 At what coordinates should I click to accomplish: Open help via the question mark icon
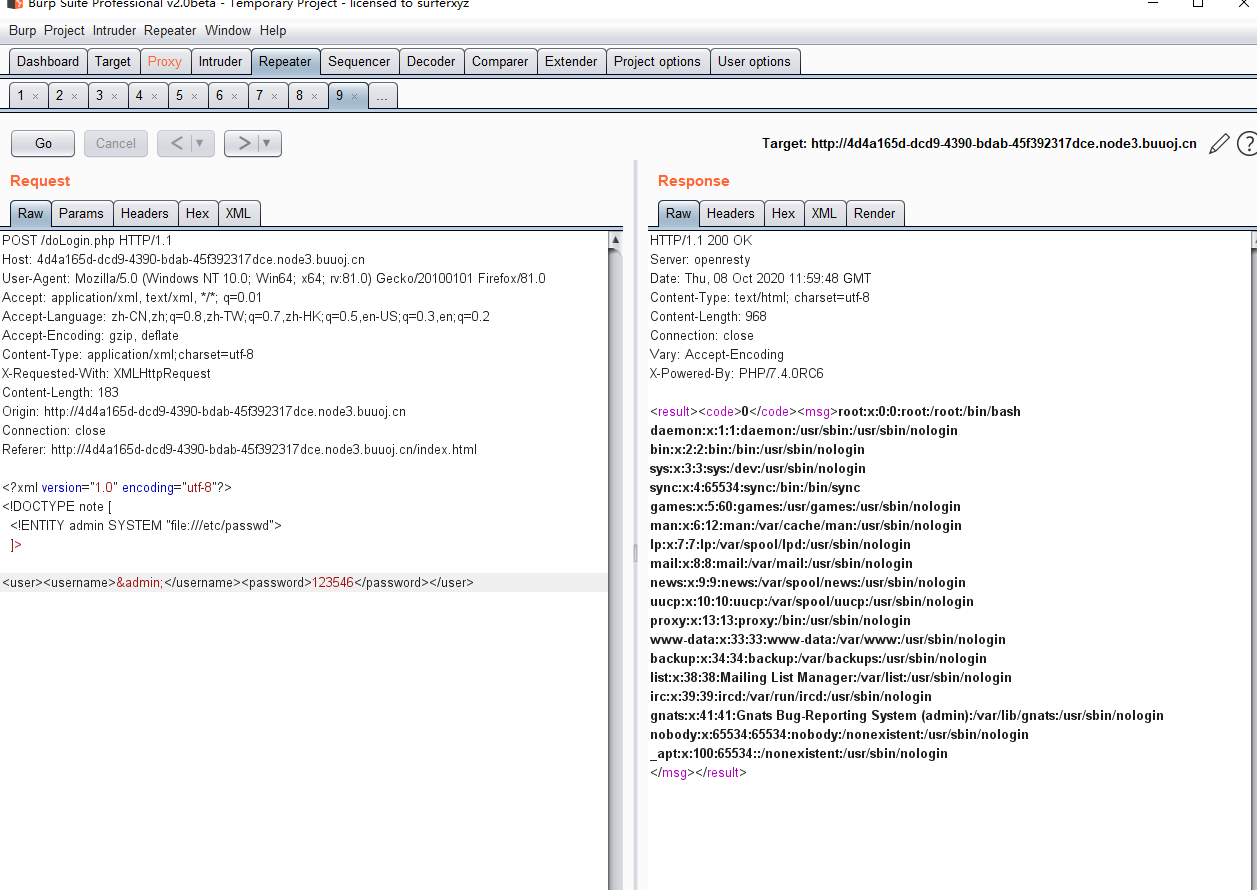[x=1247, y=144]
